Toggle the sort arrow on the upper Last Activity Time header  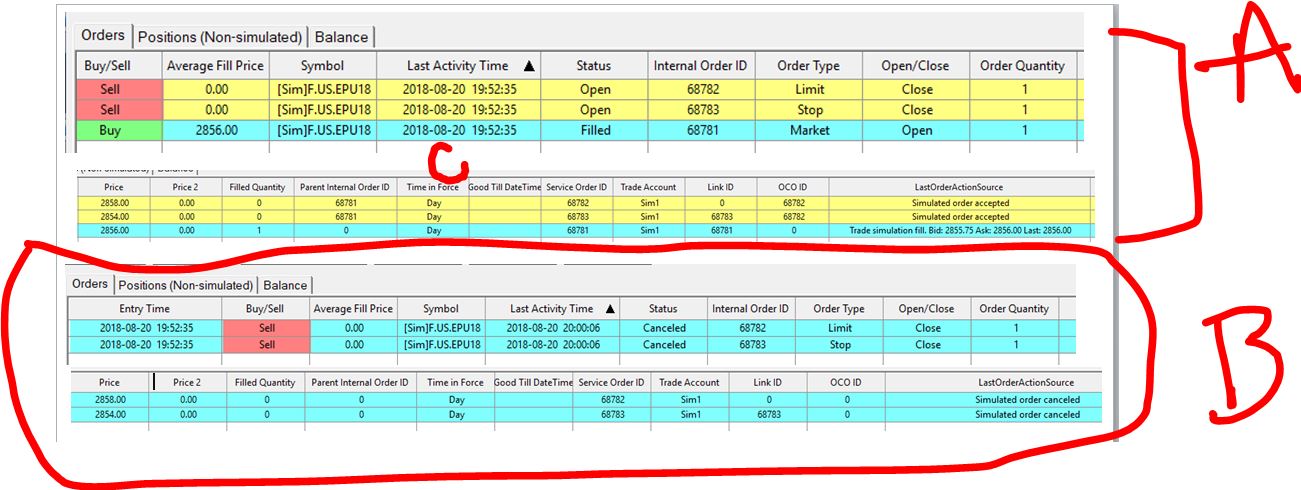click(x=529, y=66)
